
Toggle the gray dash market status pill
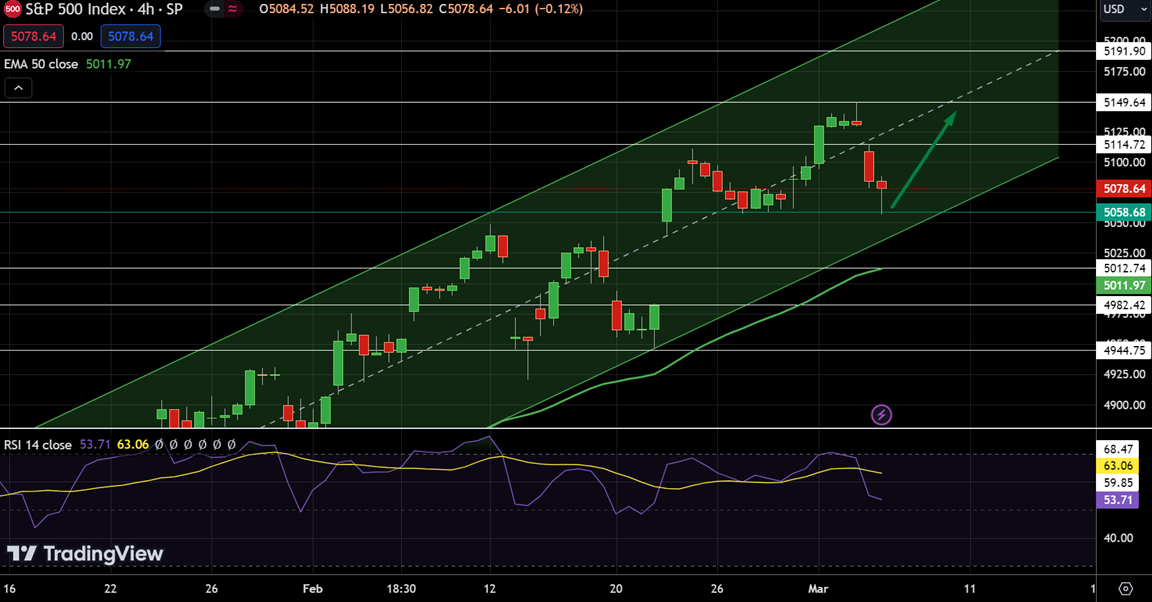[x=214, y=9]
